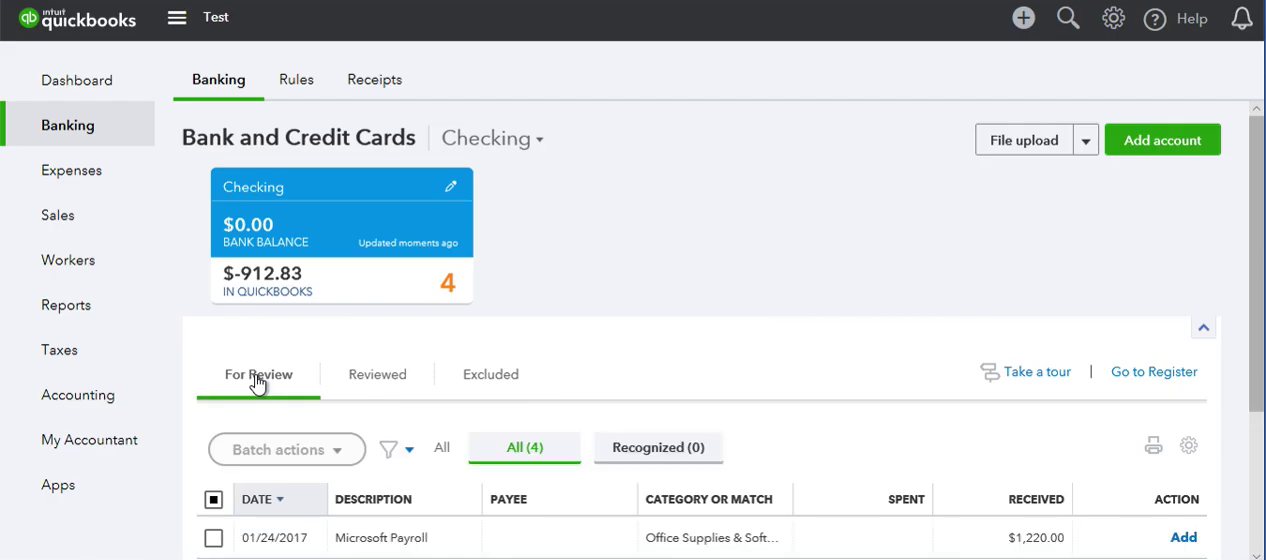1266x560 pixels.
Task: Add the Microsoft Payroll transaction
Action: click(x=1183, y=538)
